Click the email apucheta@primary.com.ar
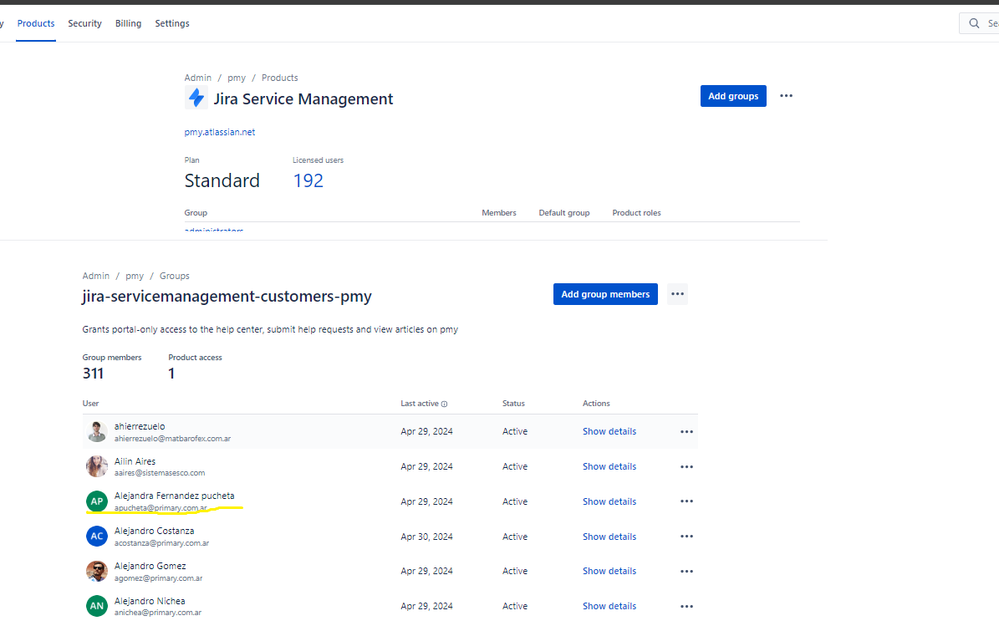 point(161,508)
